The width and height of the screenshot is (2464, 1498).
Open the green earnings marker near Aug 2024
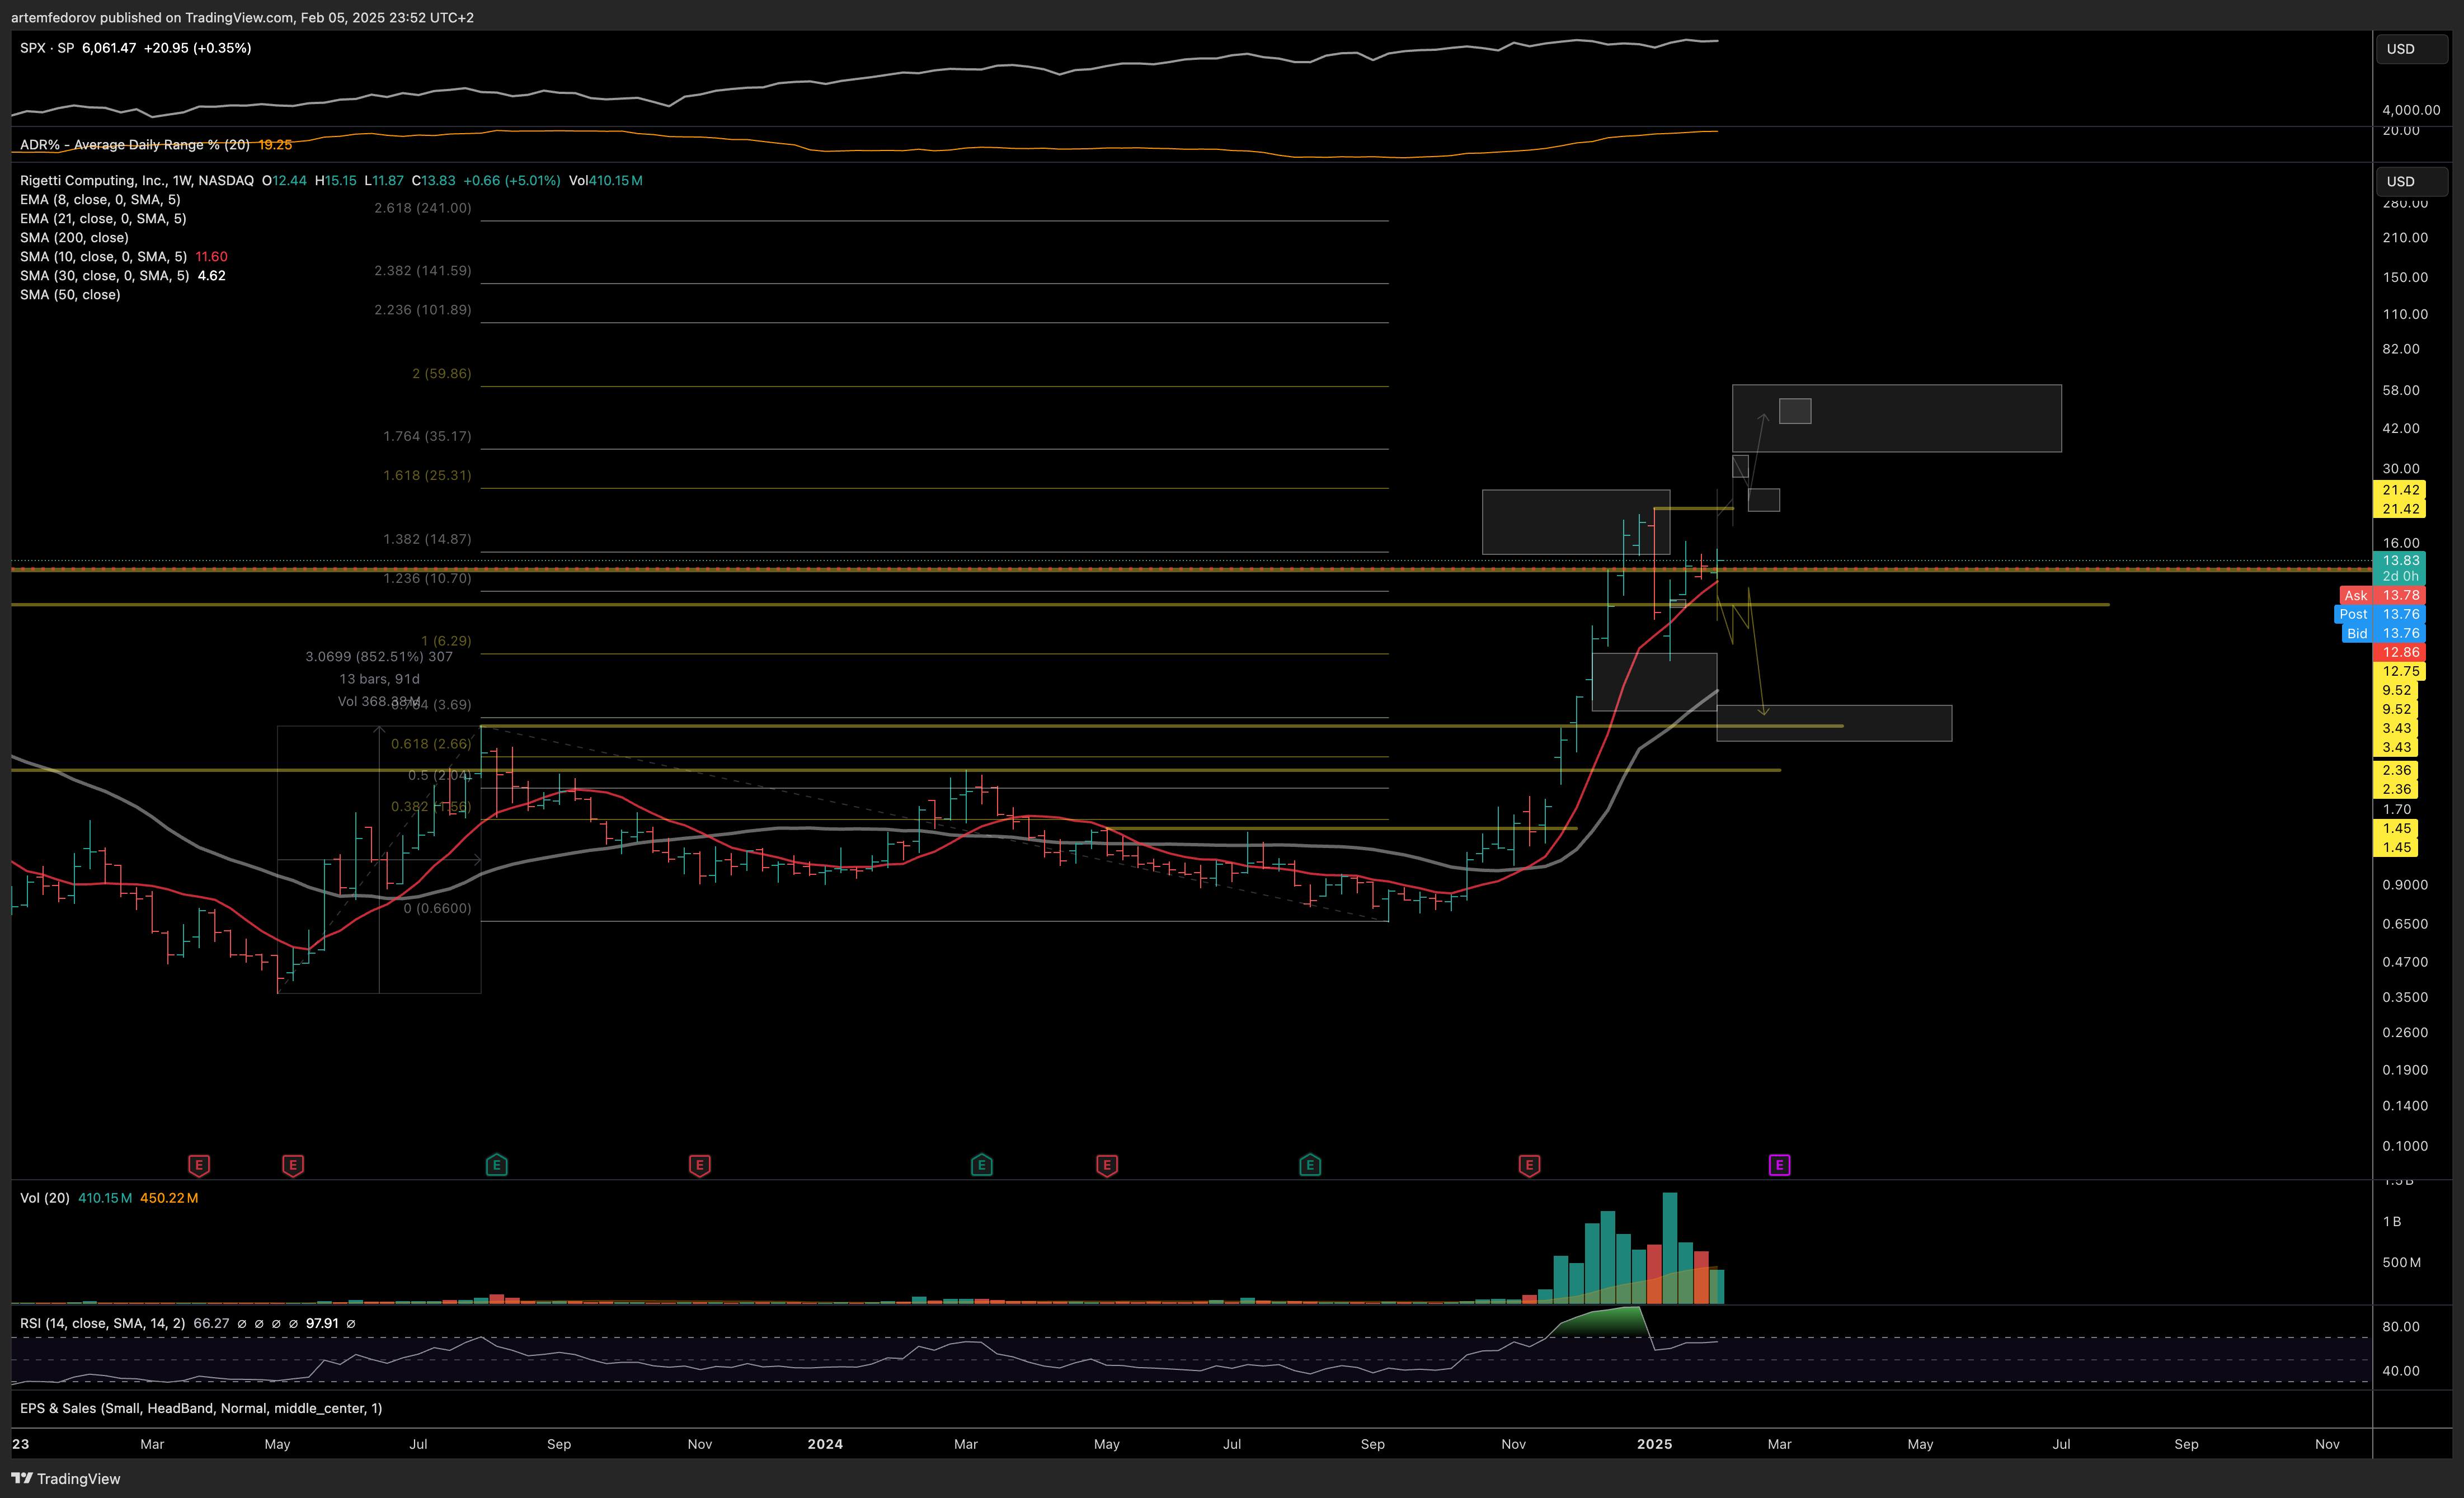pos(1310,1164)
